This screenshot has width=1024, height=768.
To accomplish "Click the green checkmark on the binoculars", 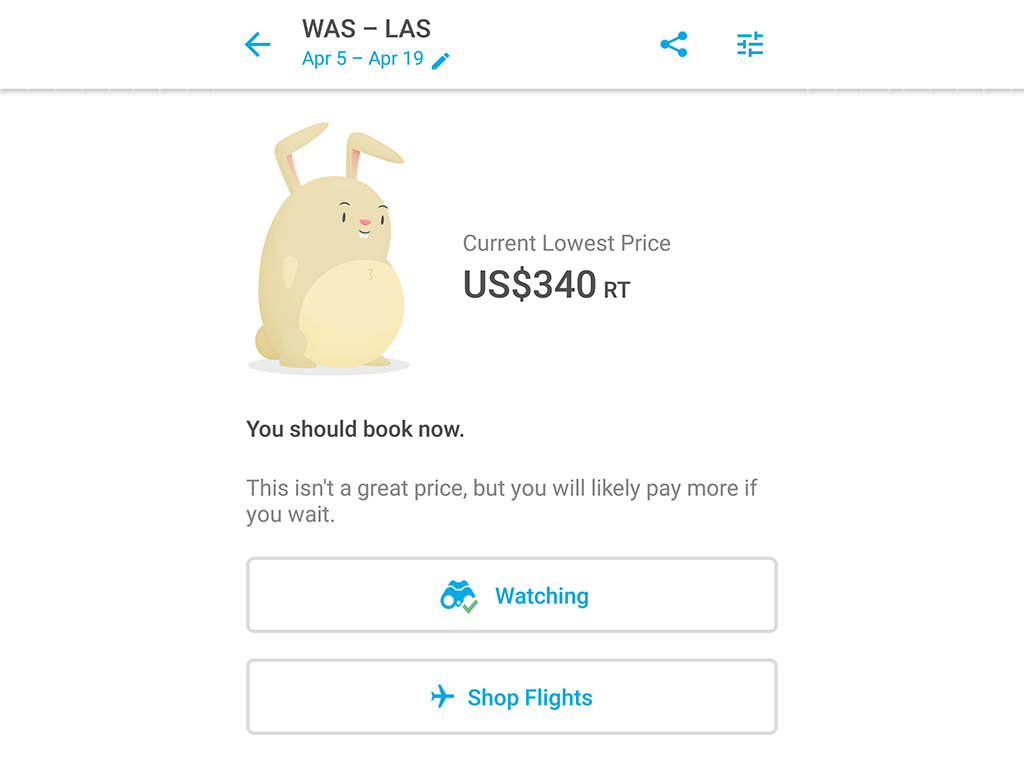I will 469,605.
